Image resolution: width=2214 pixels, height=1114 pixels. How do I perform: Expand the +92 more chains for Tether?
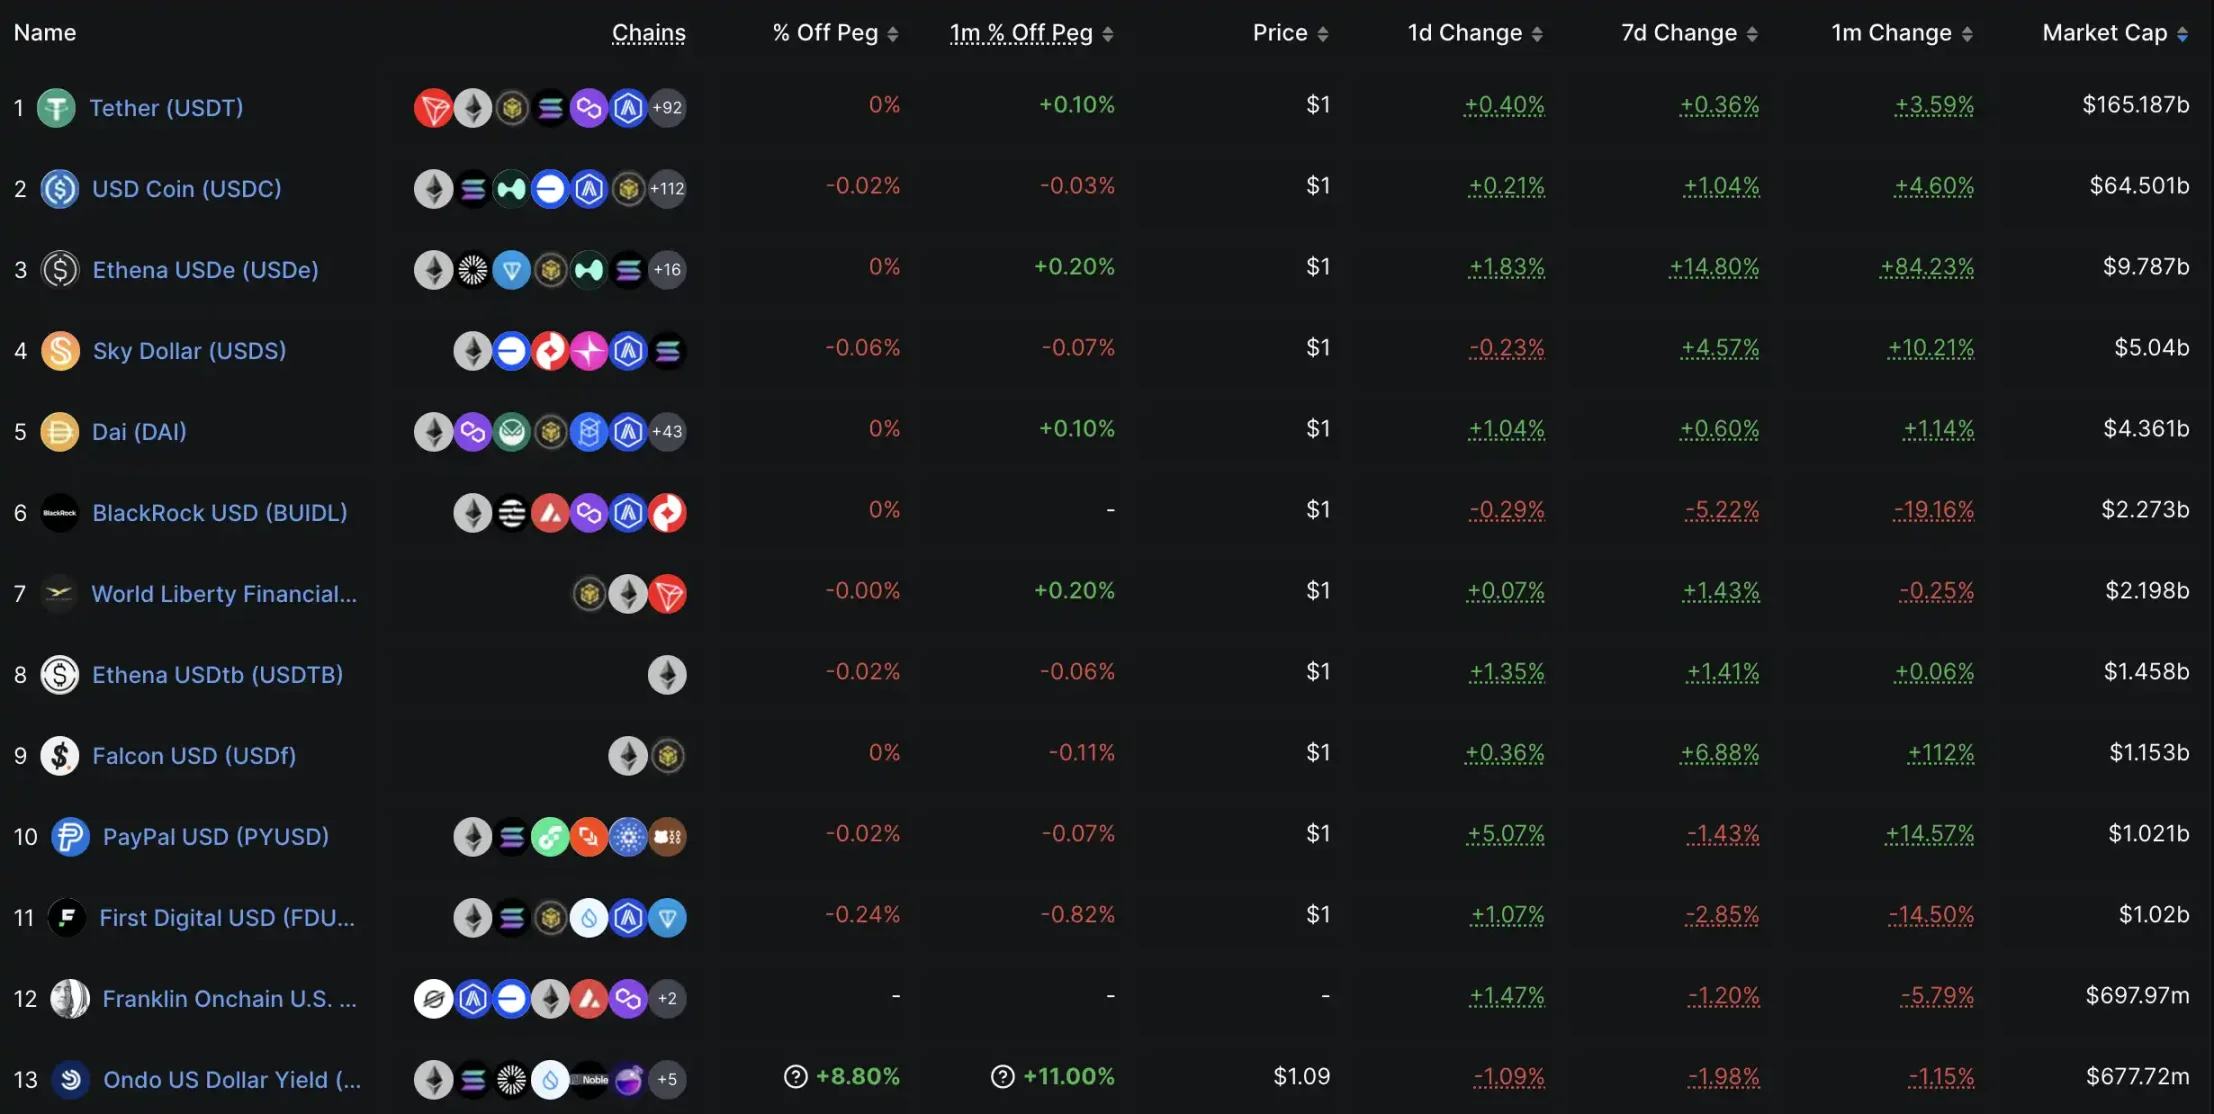pos(667,108)
